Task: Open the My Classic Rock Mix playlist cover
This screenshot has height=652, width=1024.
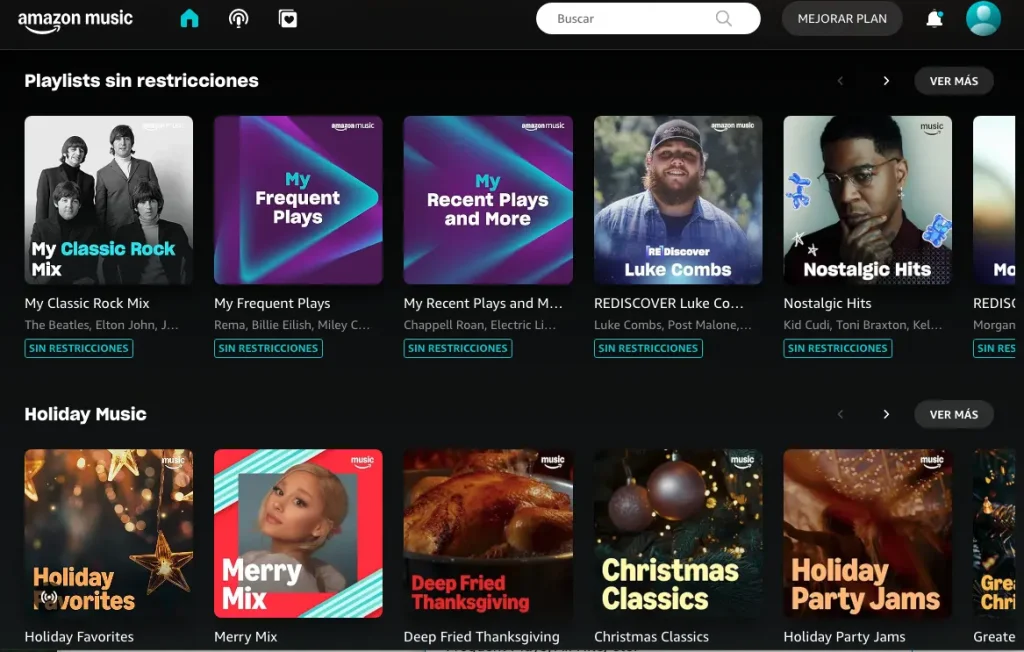Action: 108,199
